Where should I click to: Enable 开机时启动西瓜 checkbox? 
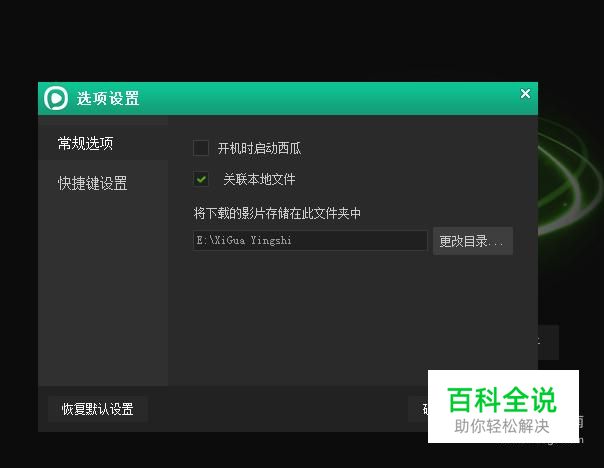[x=201, y=148]
